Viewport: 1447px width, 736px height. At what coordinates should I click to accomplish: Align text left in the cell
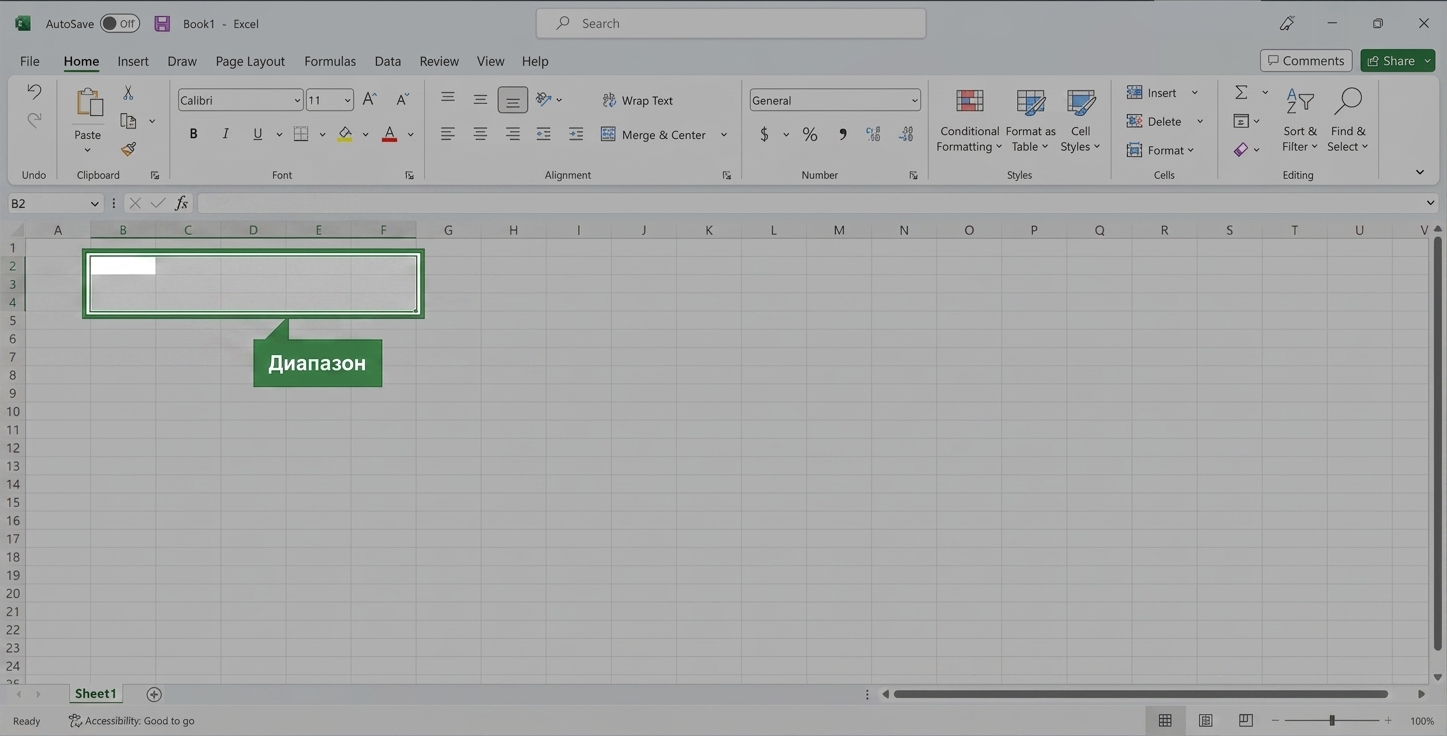click(x=448, y=134)
